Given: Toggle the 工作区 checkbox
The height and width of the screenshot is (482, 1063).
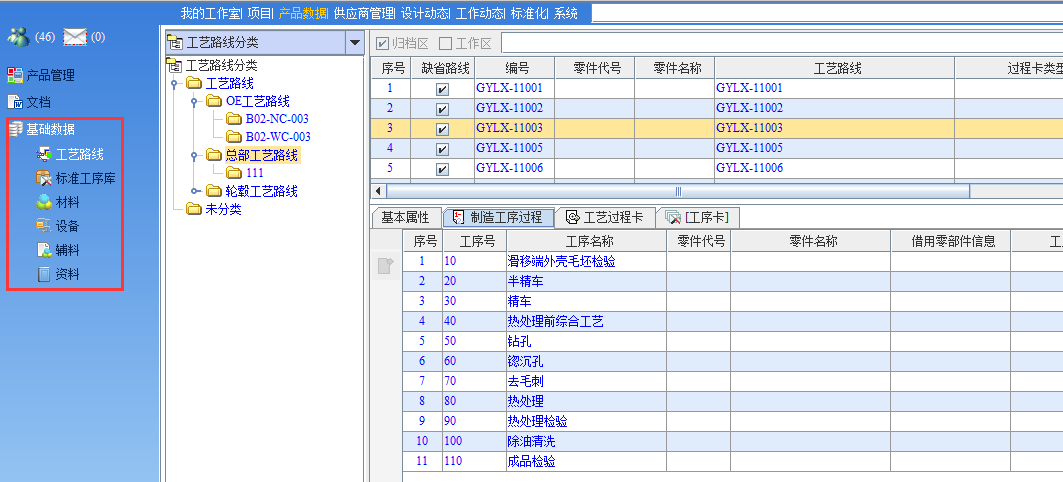Looking at the screenshot, I should (x=445, y=43).
